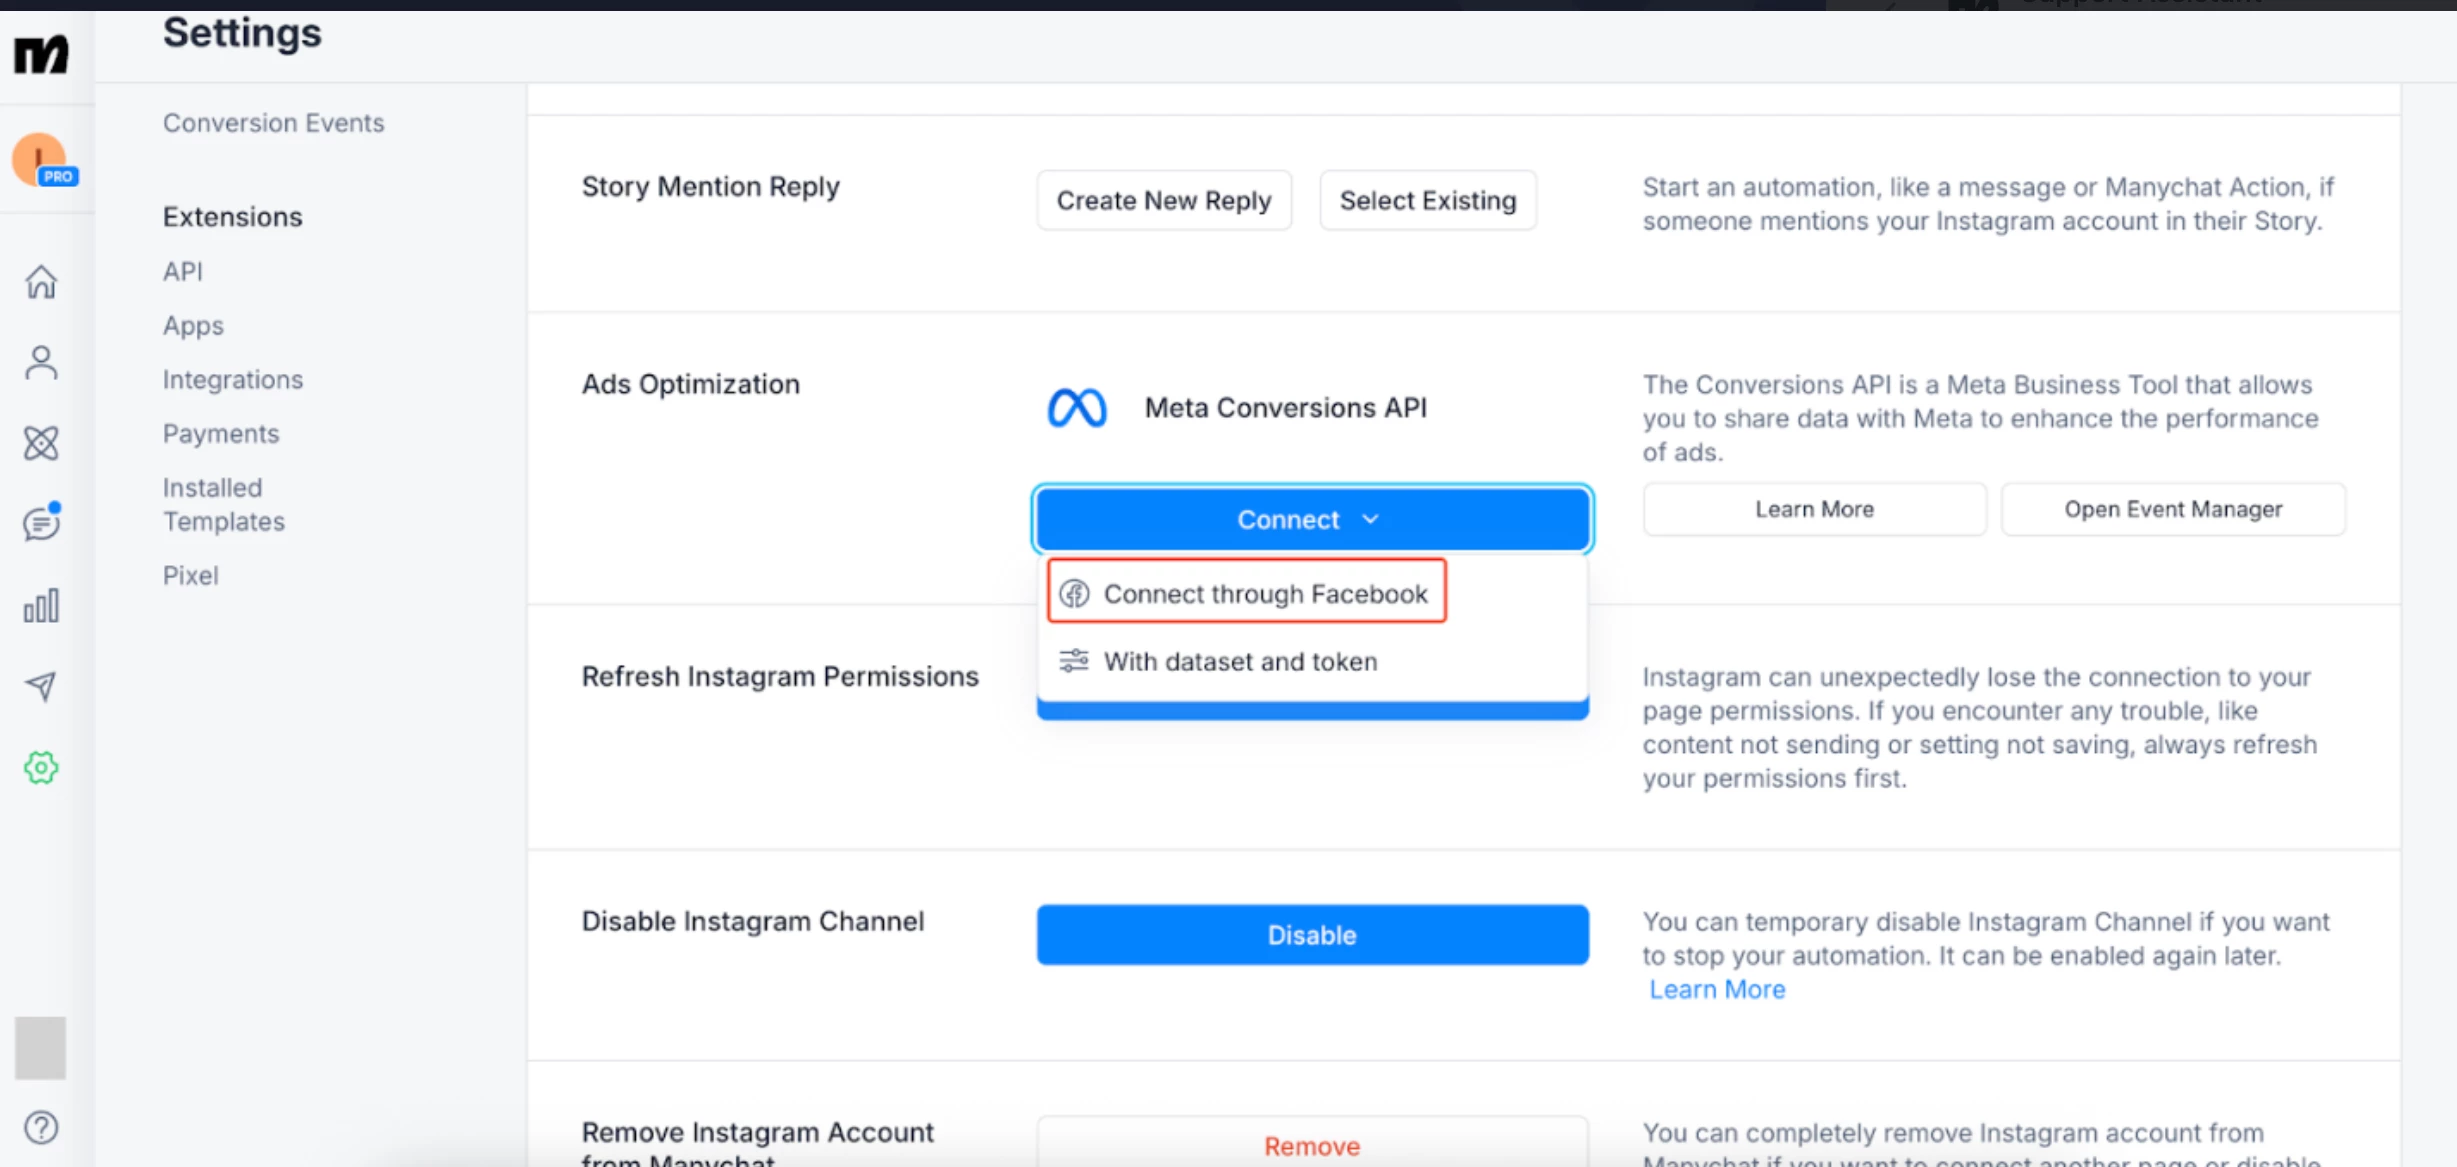
Task: Open the Analytics bar chart icon
Action: click(41, 605)
